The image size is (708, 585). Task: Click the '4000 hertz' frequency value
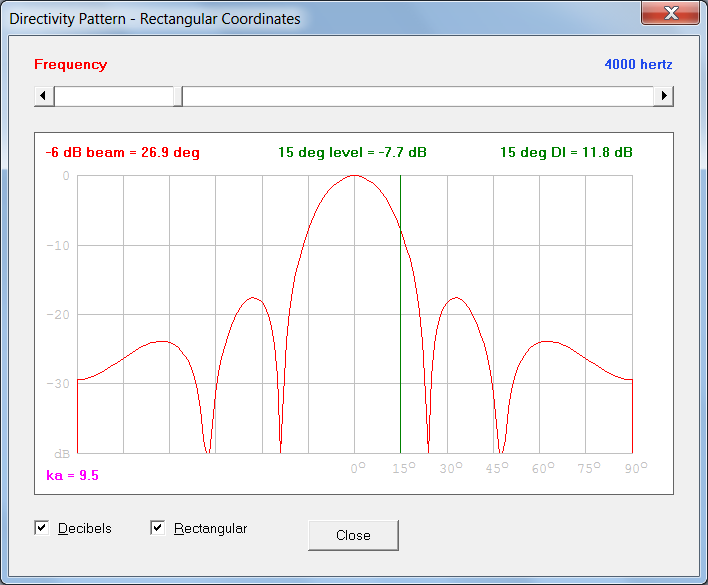638,64
